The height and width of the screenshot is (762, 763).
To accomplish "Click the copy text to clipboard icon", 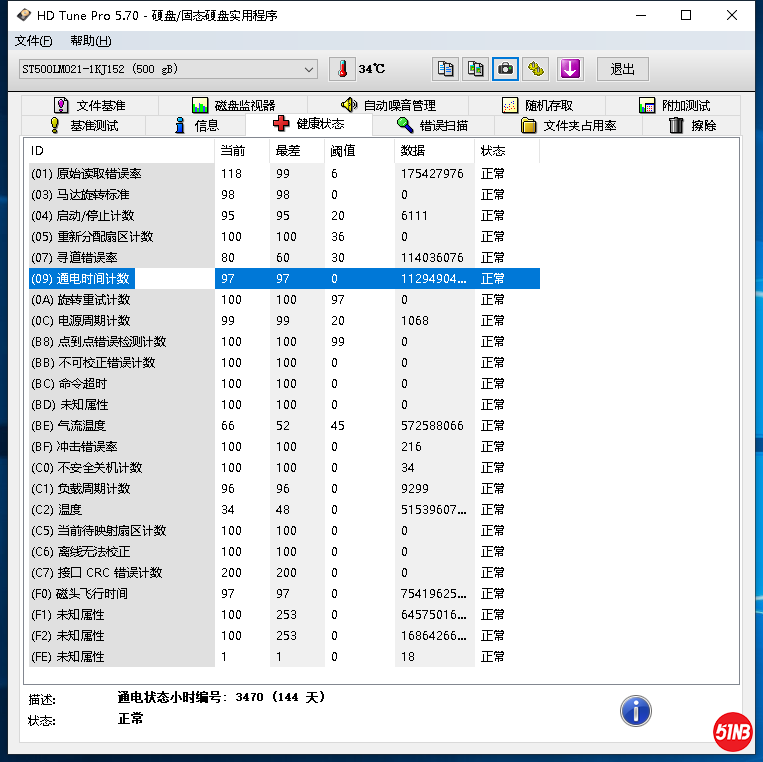I will point(445,69).
